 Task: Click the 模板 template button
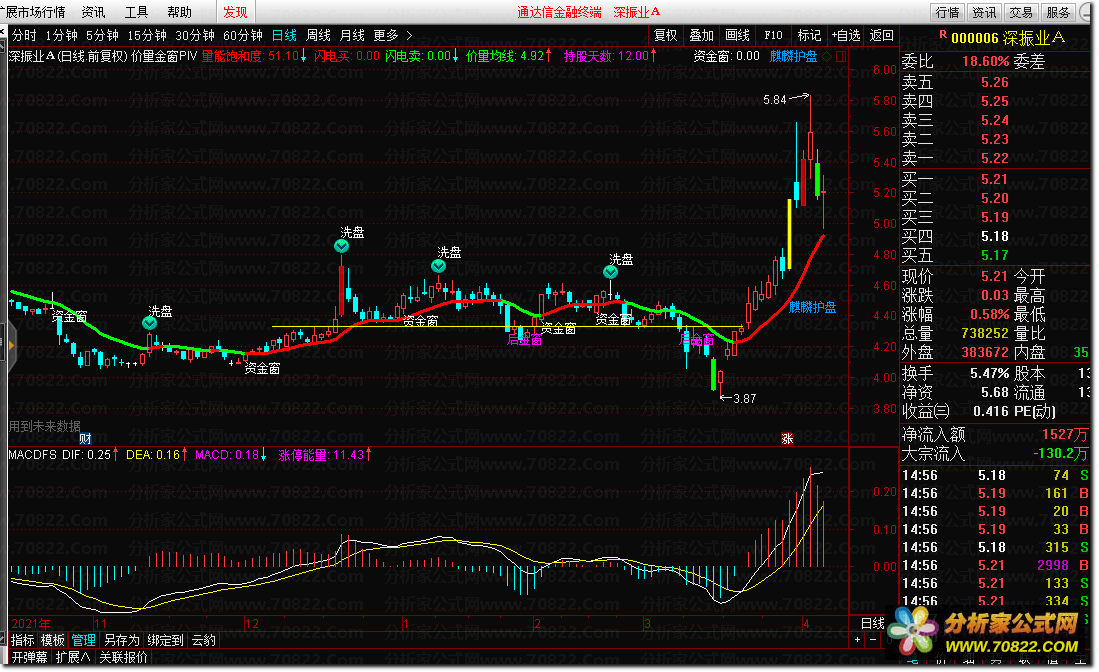pos(53,640)
